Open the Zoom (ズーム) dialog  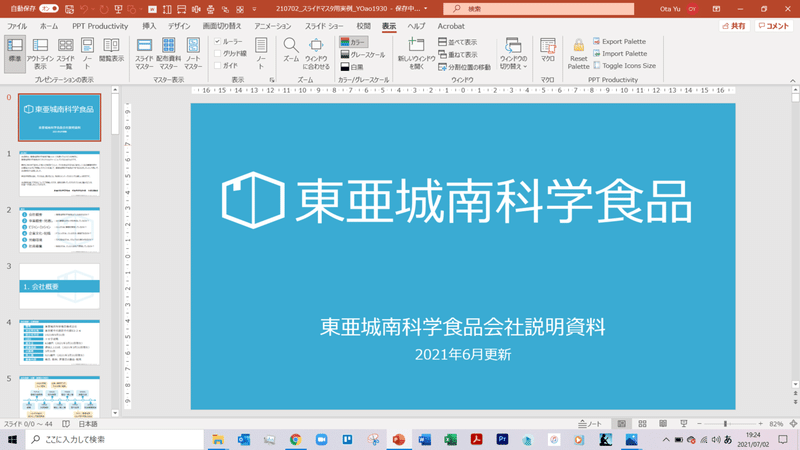(x=291, y=50)
